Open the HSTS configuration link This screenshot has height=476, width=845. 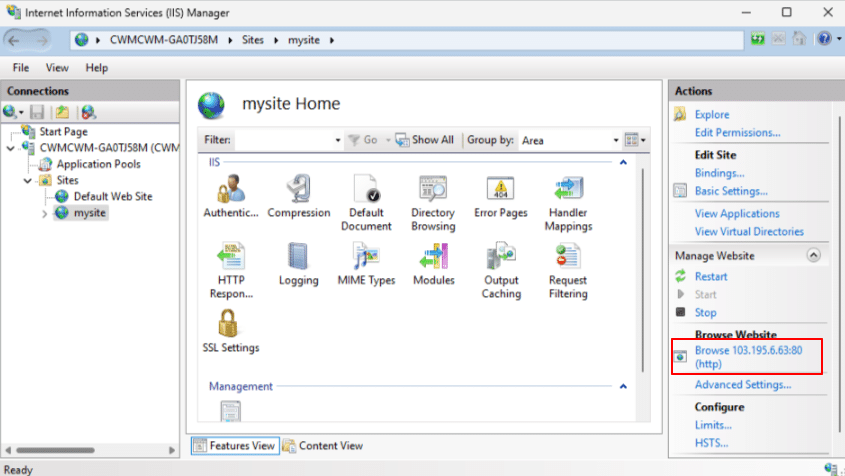[711, 443]
